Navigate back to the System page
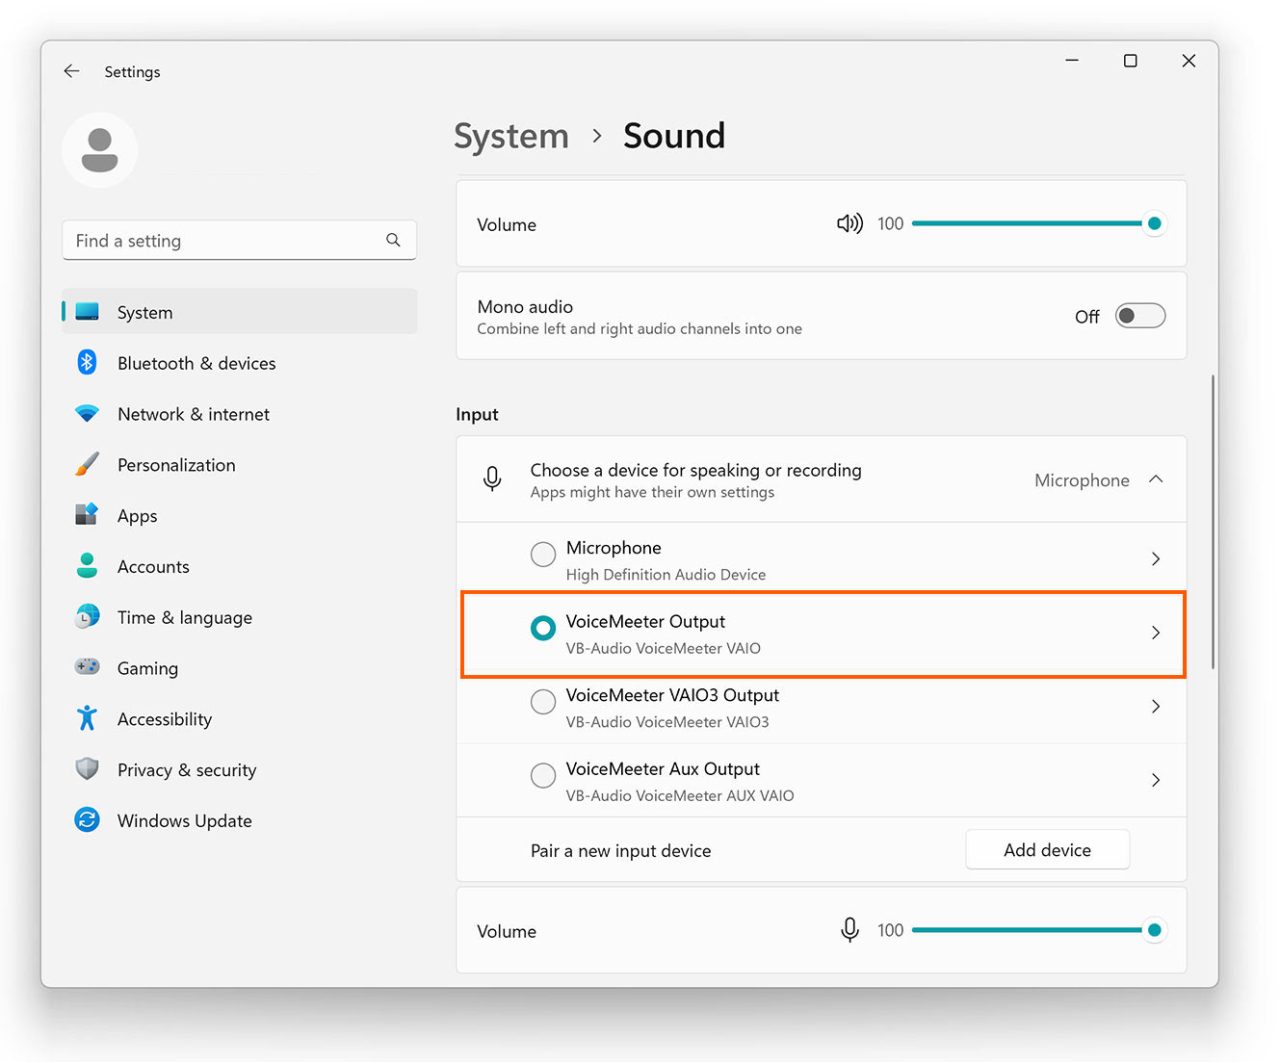Screen dimensions: 1280x1062 (x=70, y=71)
